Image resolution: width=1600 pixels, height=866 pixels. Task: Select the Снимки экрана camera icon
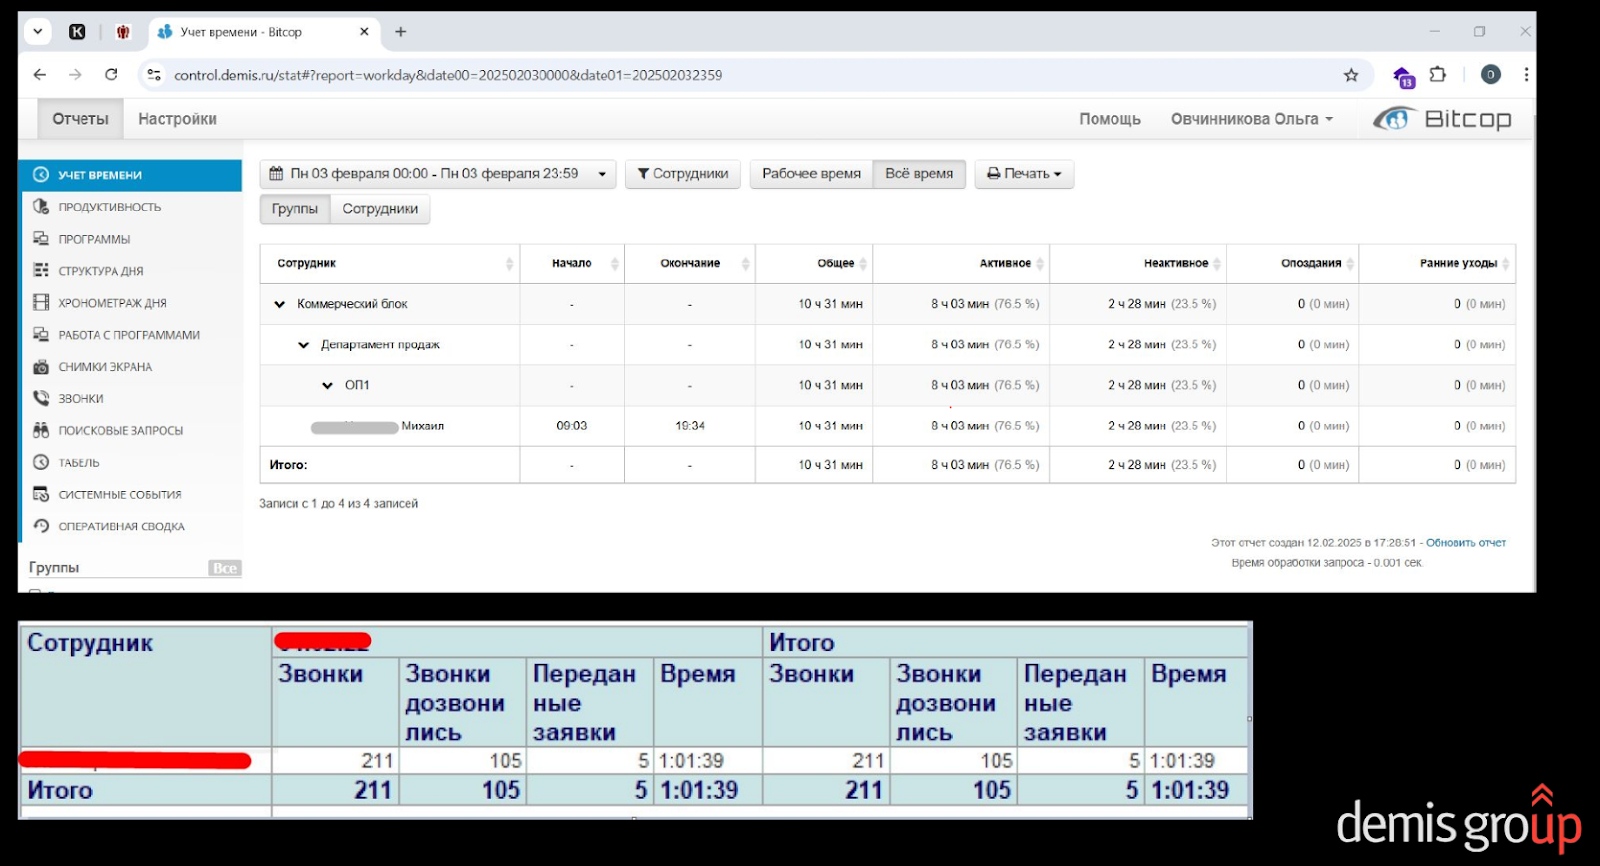pyautogui.click(x=41, y=367)
